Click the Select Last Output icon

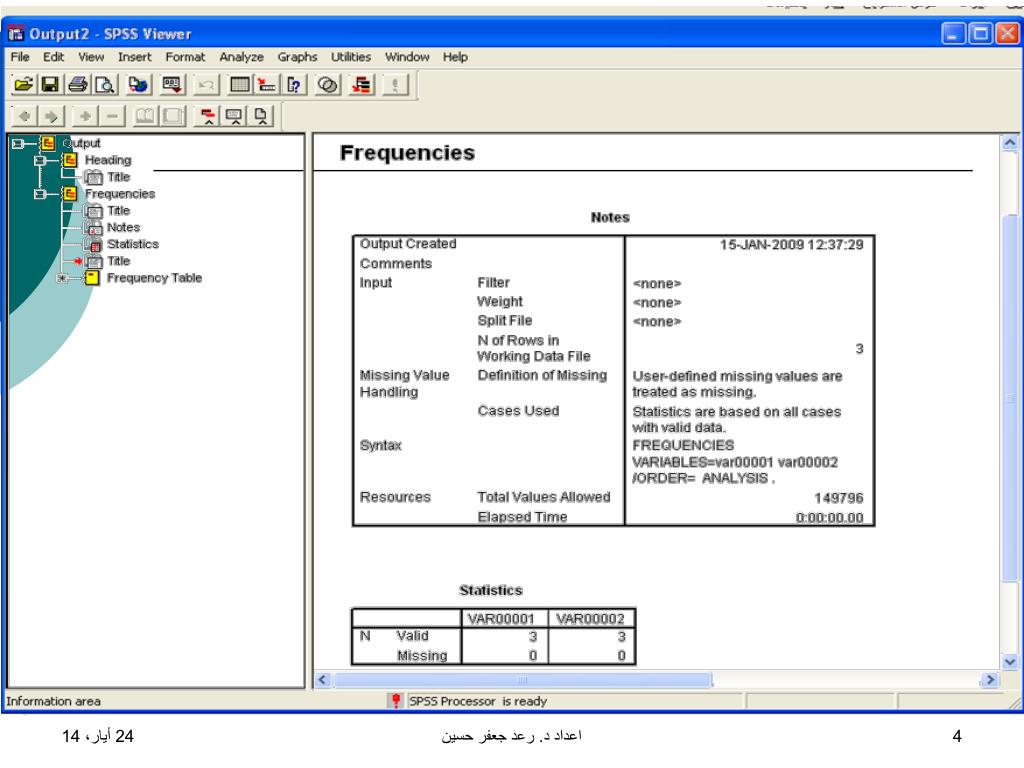point(361,85)
